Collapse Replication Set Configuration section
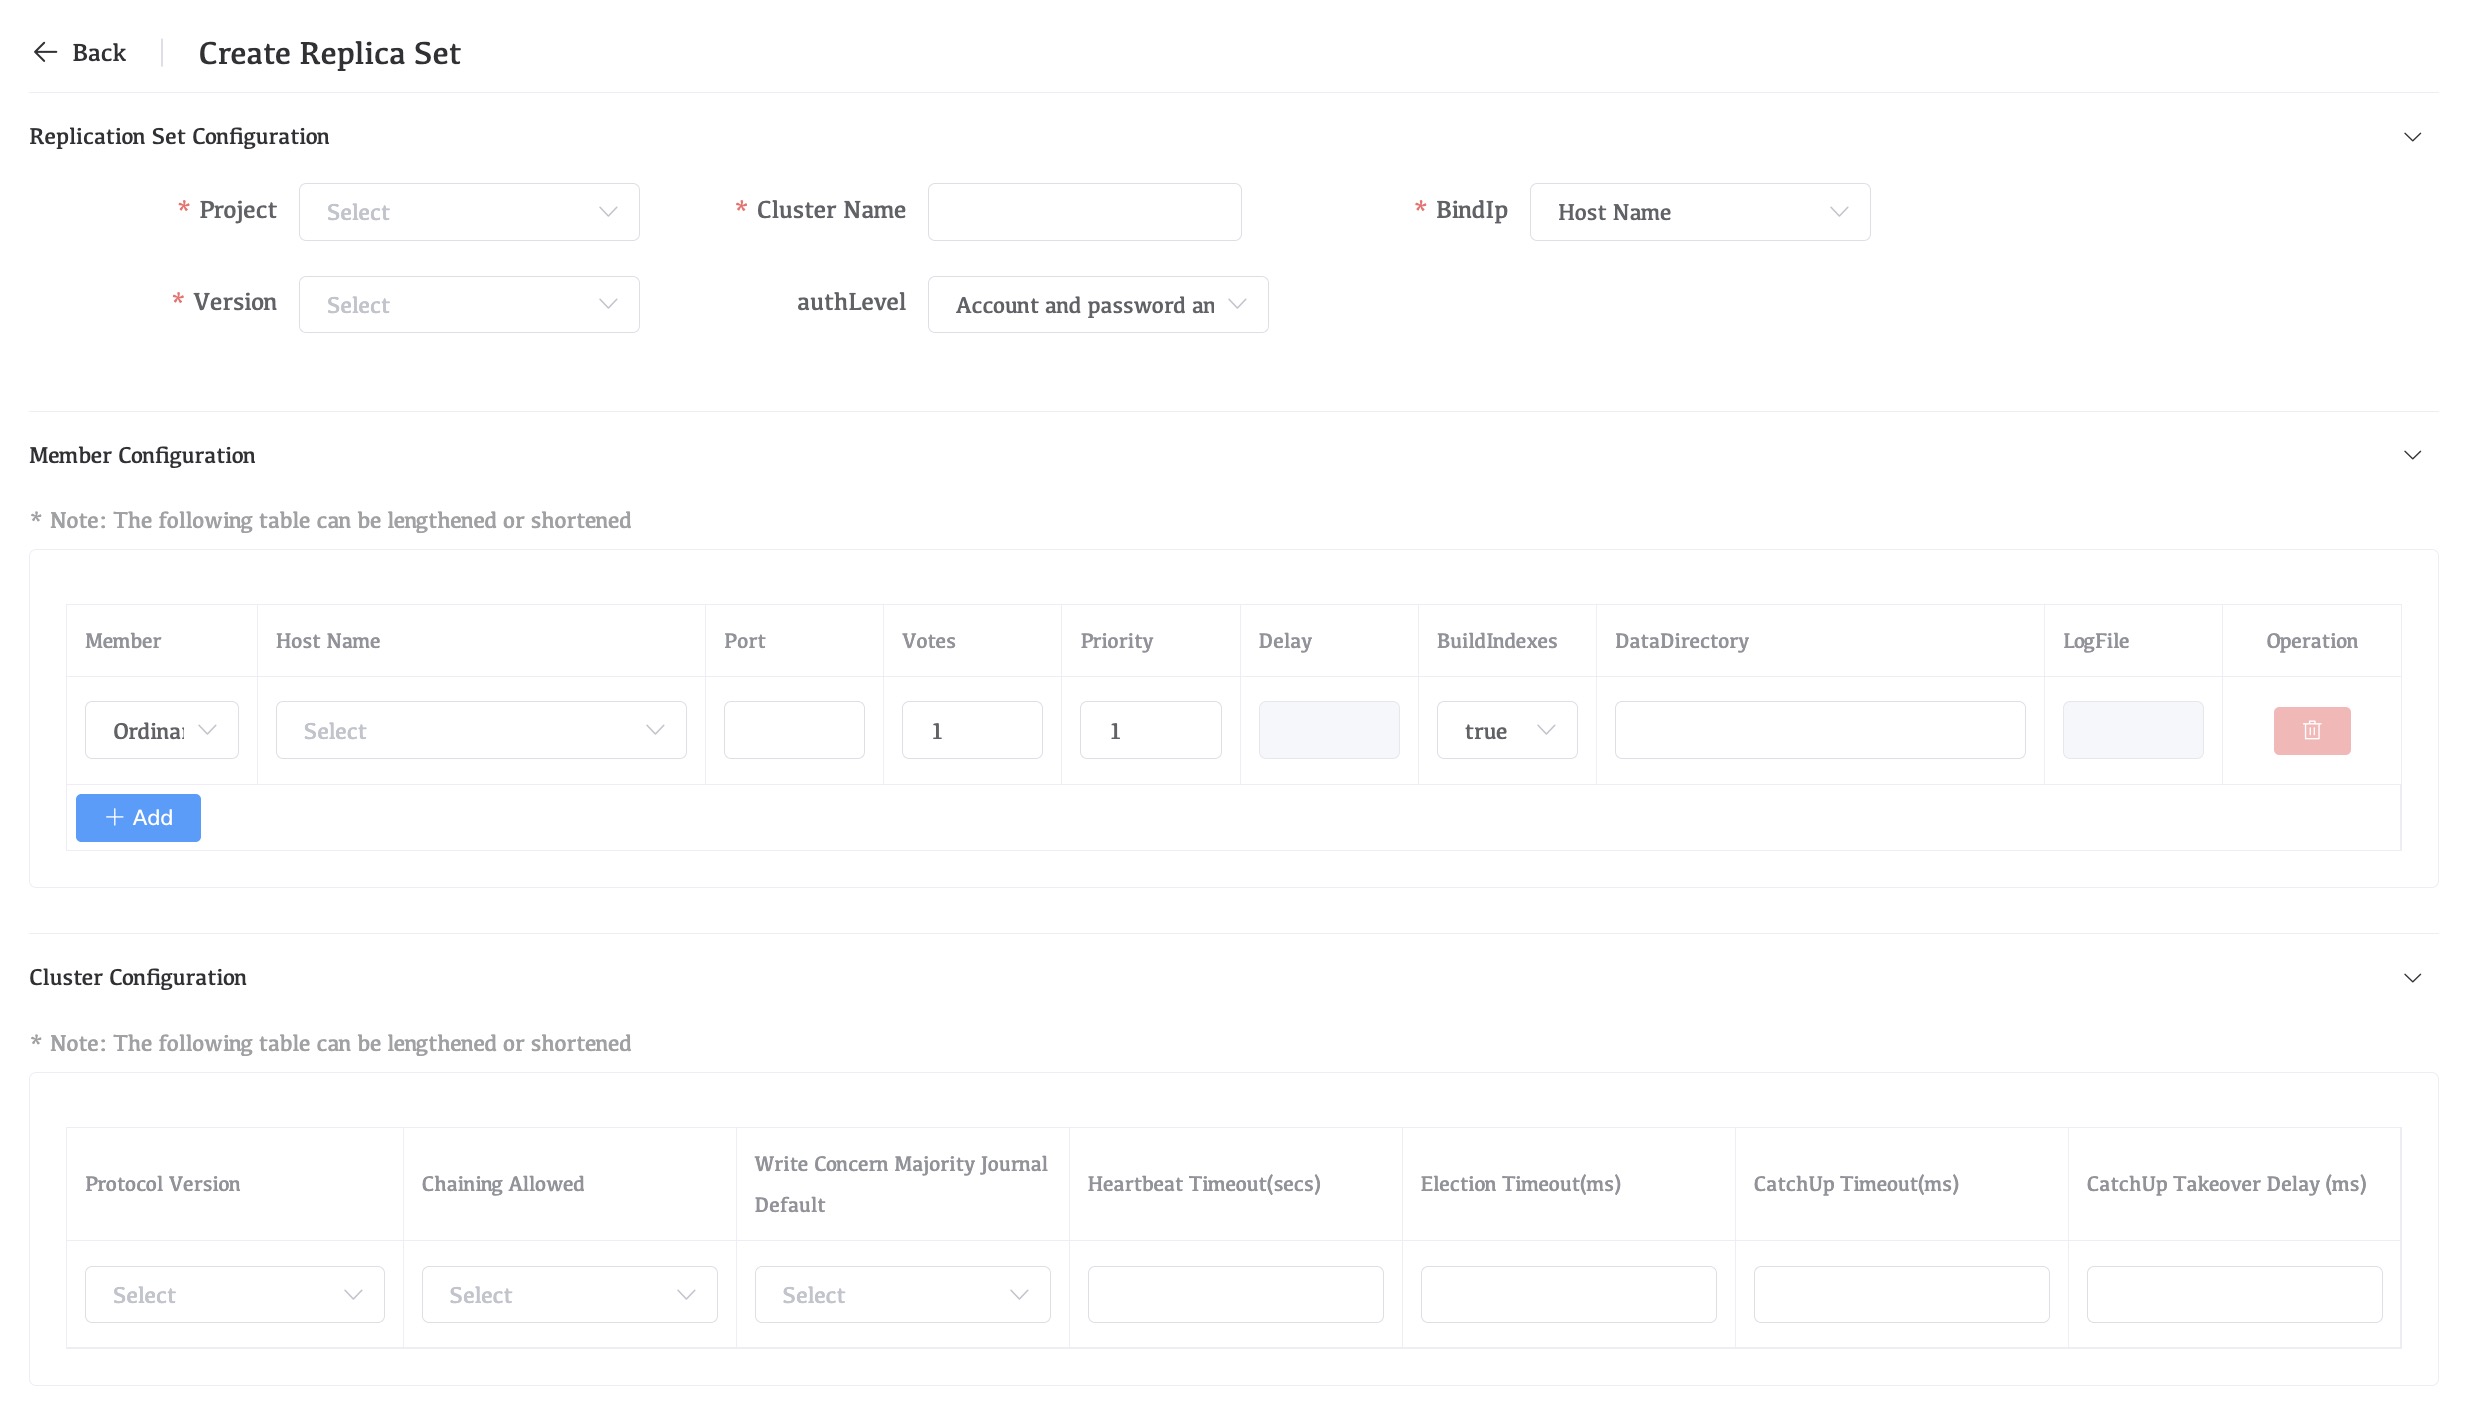Viewport: 2474px width, 1422px height. point(2412,137)
